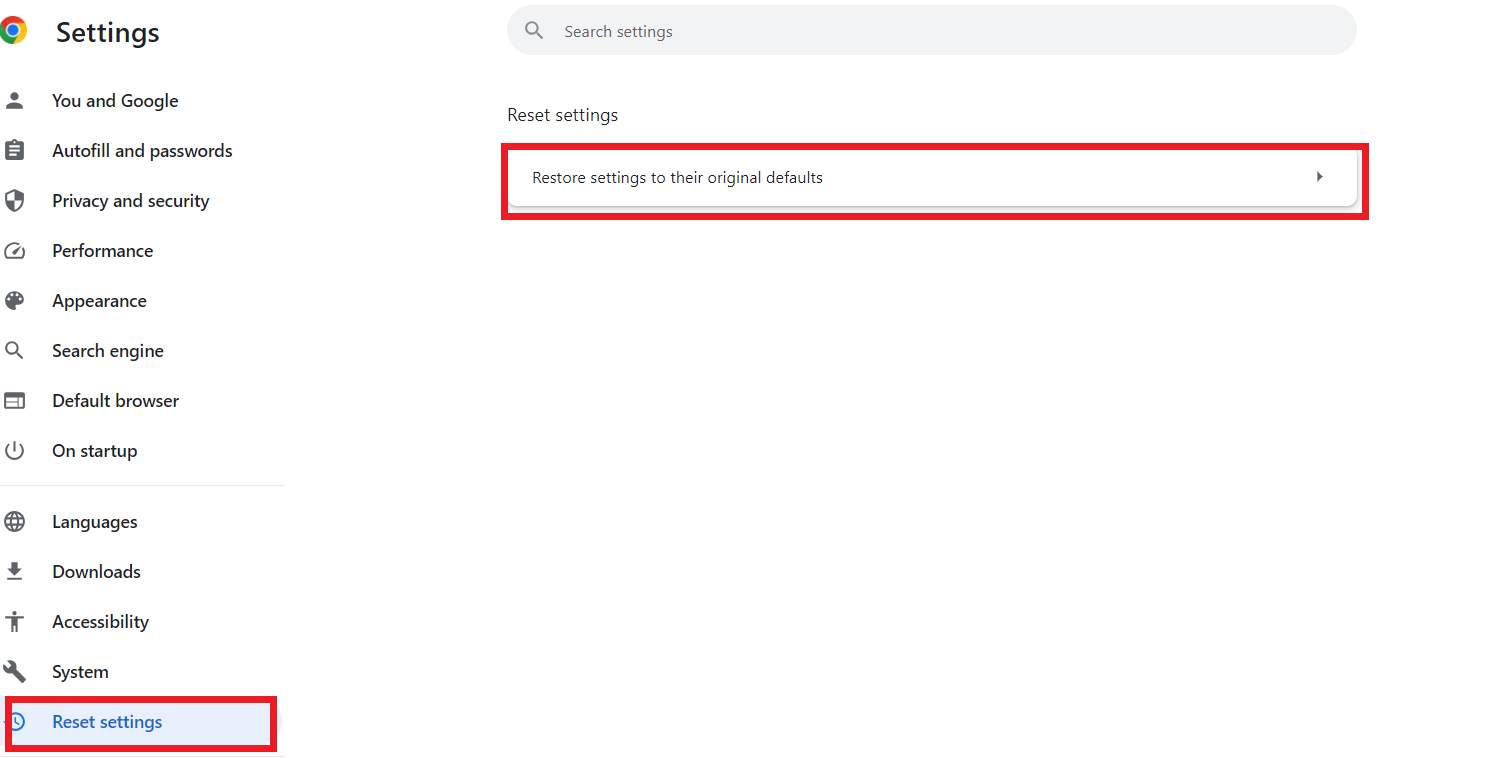Go to System settings
The image size is (1512, 758).
(81, 671)
